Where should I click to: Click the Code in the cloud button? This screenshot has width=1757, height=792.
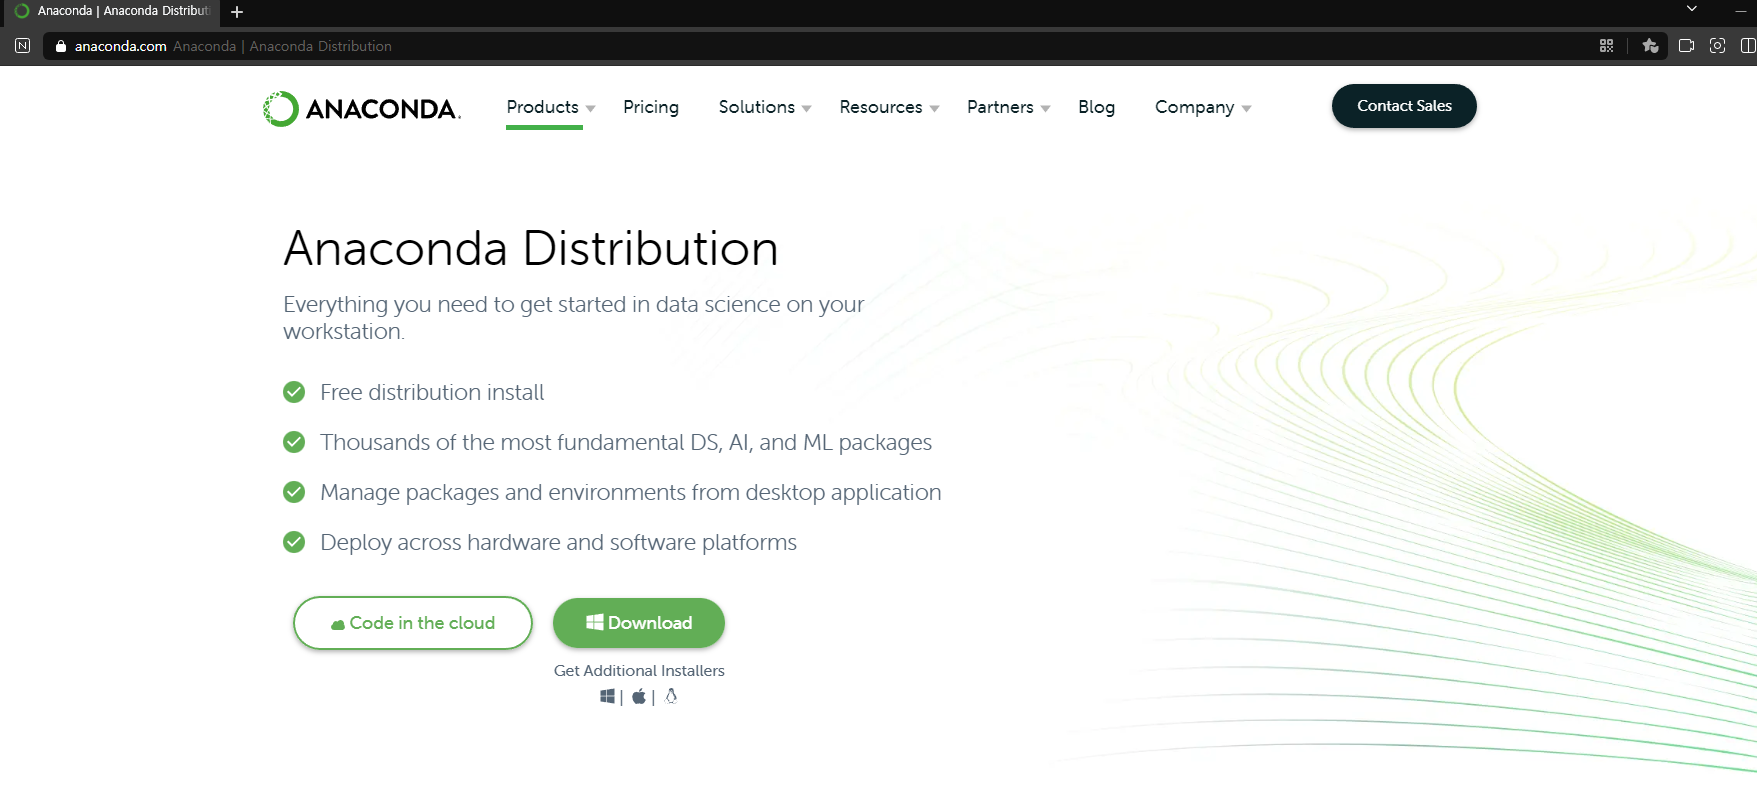coord(413,623)
